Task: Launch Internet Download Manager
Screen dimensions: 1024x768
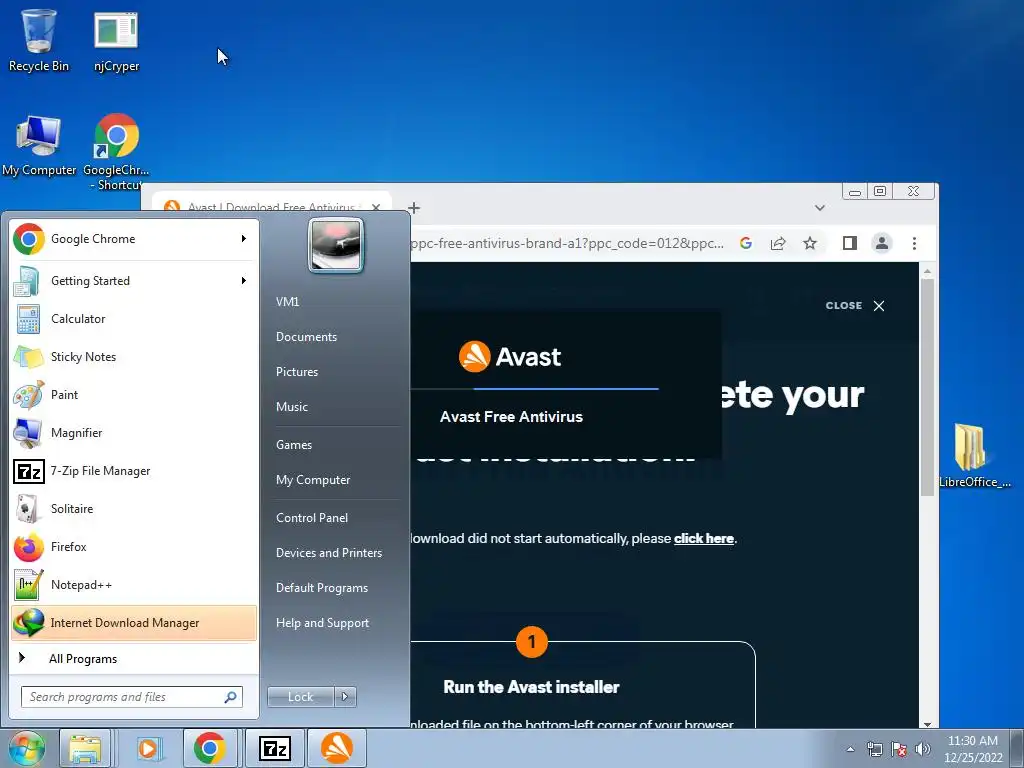Action: click(134, 623)
